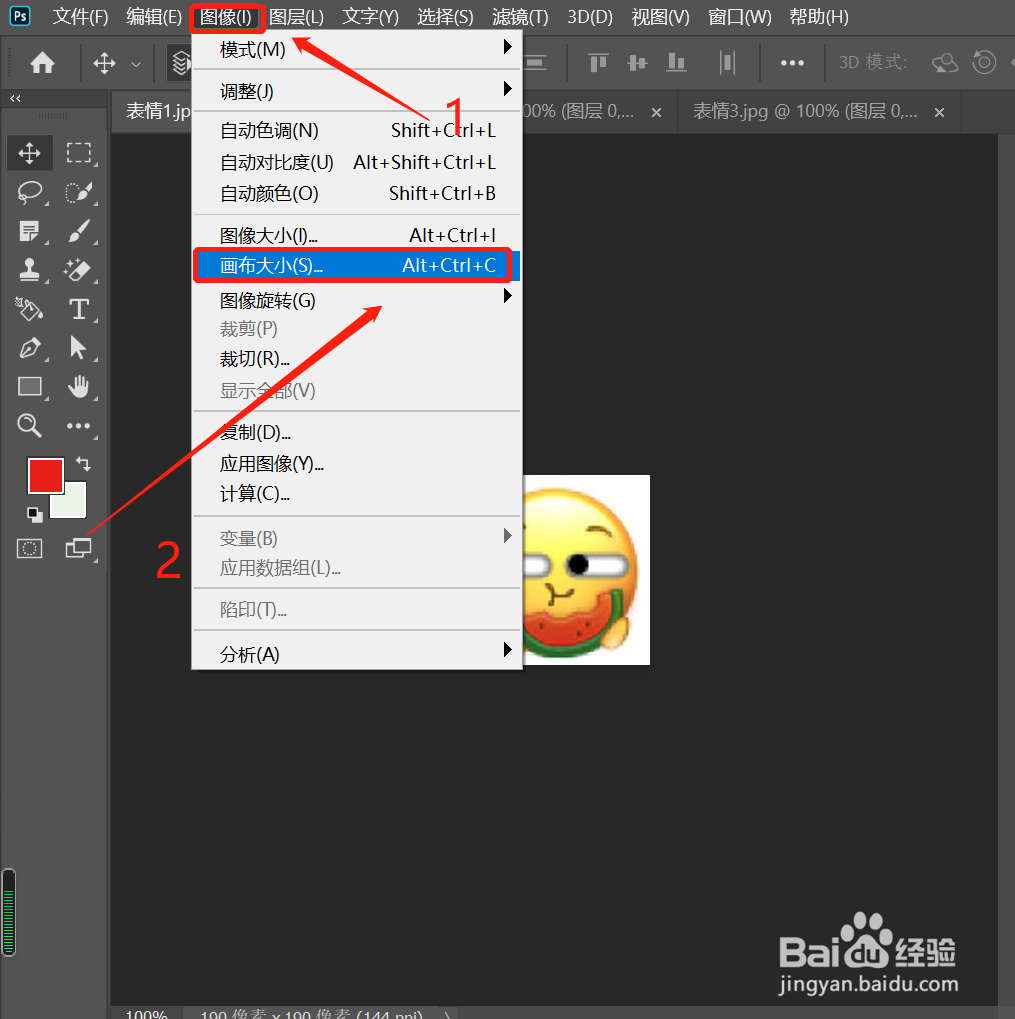Click the align bottom edges icon
This screenshot has width=1015, height=1019.
click(676, 63)
